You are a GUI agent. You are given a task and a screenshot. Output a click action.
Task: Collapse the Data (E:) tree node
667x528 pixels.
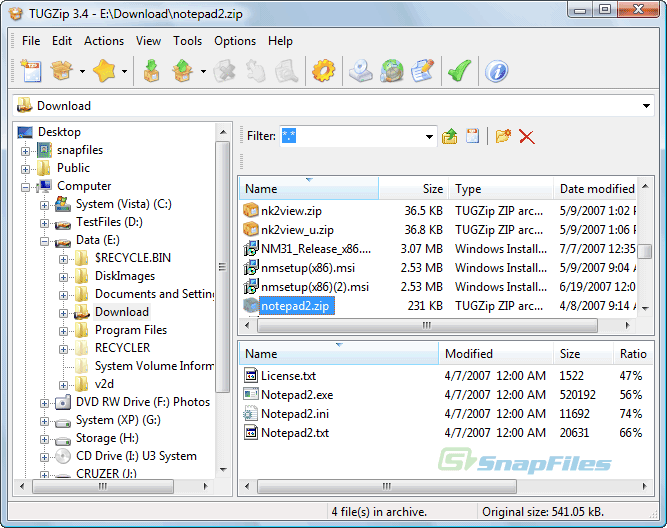click(44, 241)
